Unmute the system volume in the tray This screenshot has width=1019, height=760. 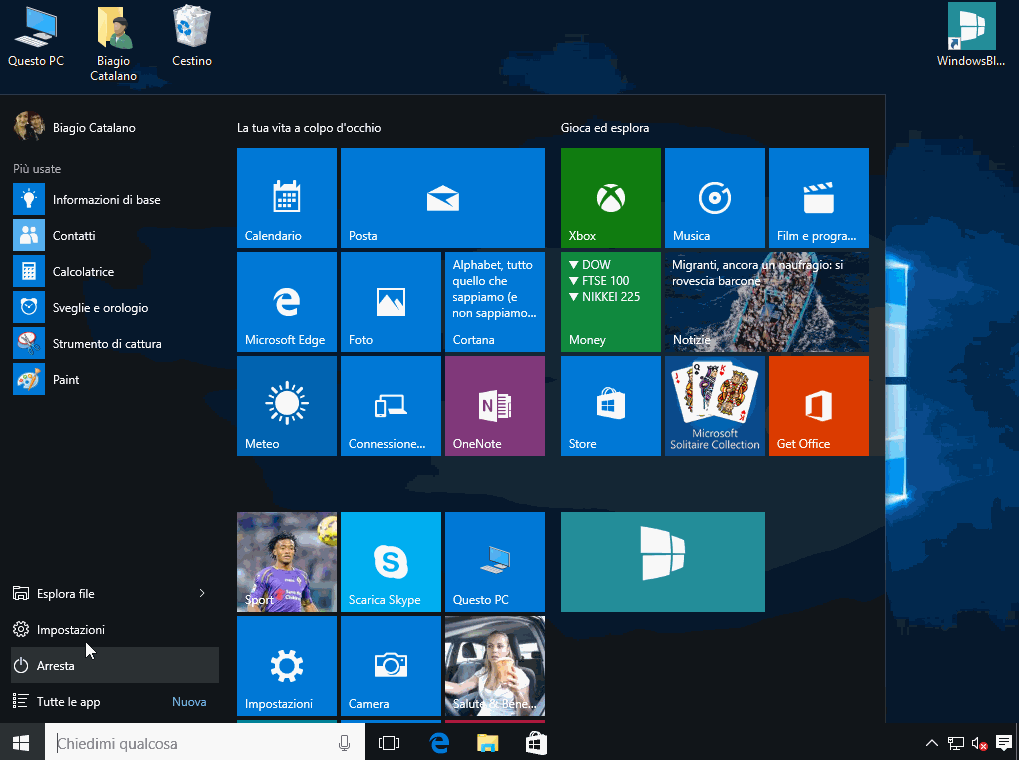point(977,743)
